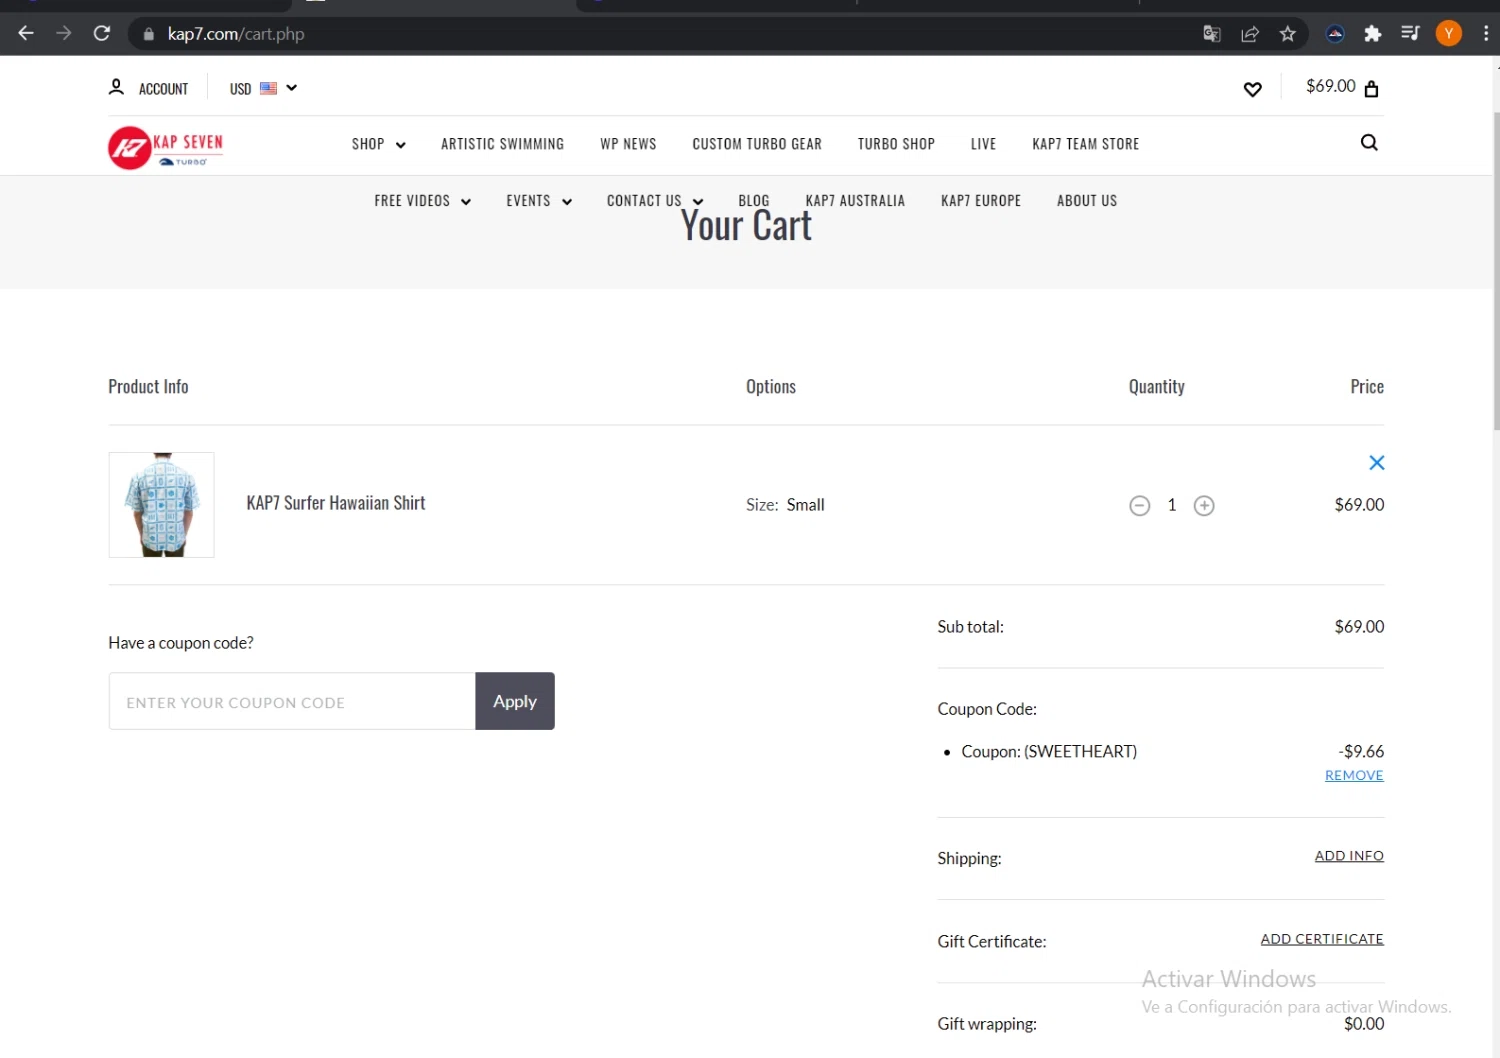The image size is (1500, 1058).
Task: Go back using browser back arrow
Action: click(x=26, y=34)
